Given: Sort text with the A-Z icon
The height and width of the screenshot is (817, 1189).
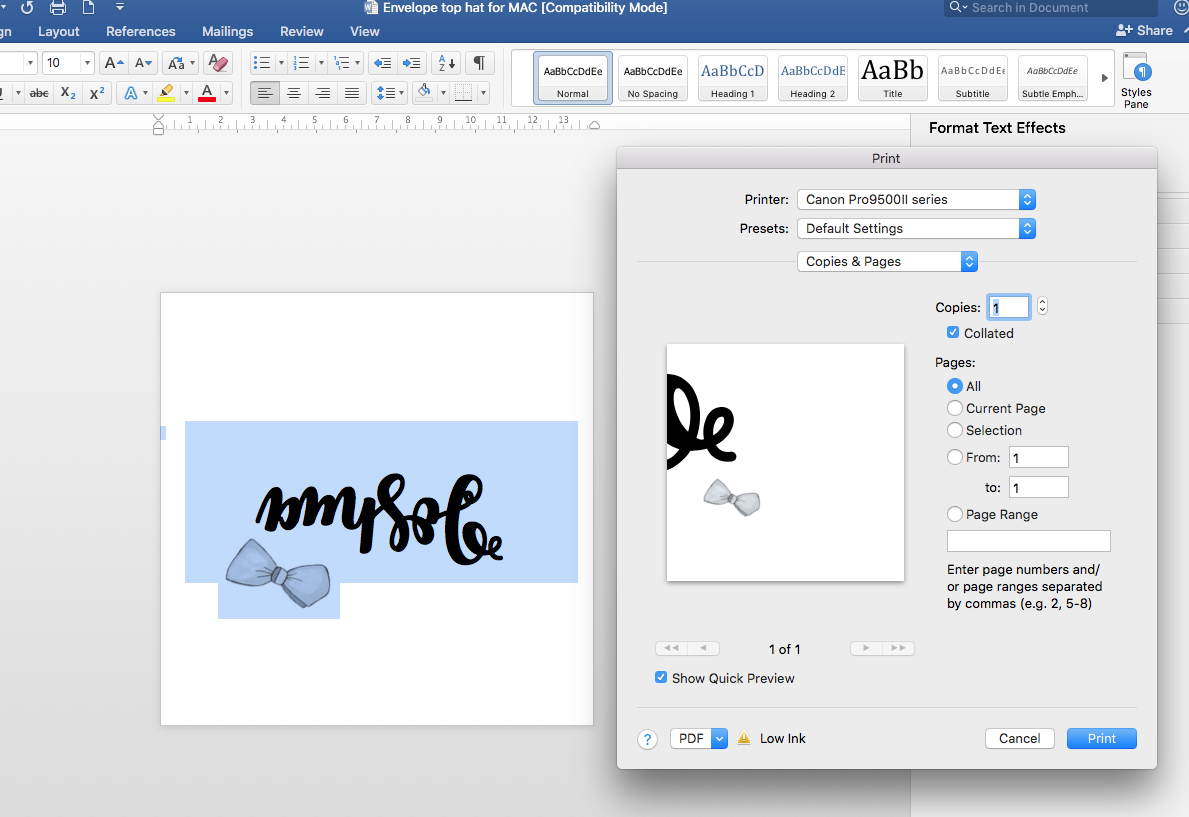Looking at the screenshot, I should pyautogui.click(x=446, y=63).
